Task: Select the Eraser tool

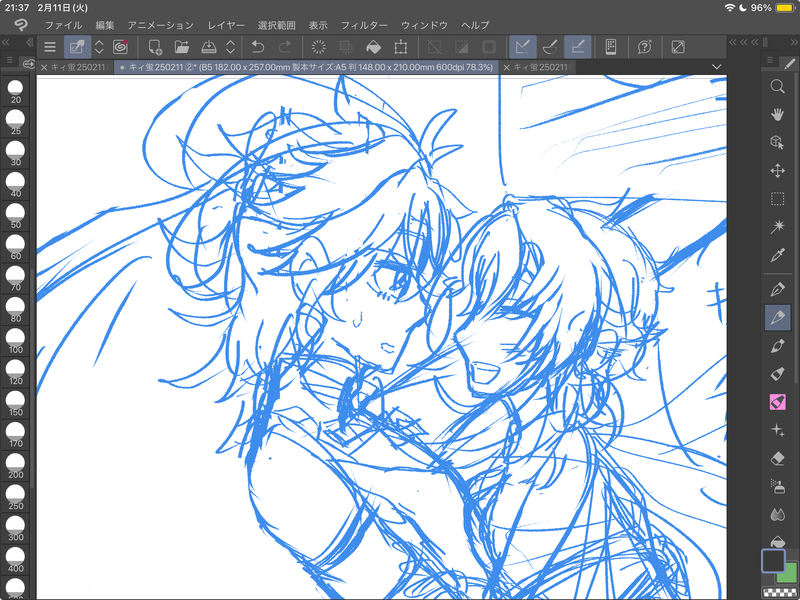Action: click(777, 458)
